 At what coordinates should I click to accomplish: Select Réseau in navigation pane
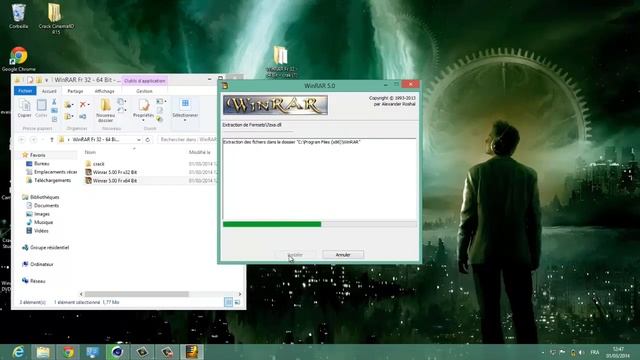(x=38, y=281)
